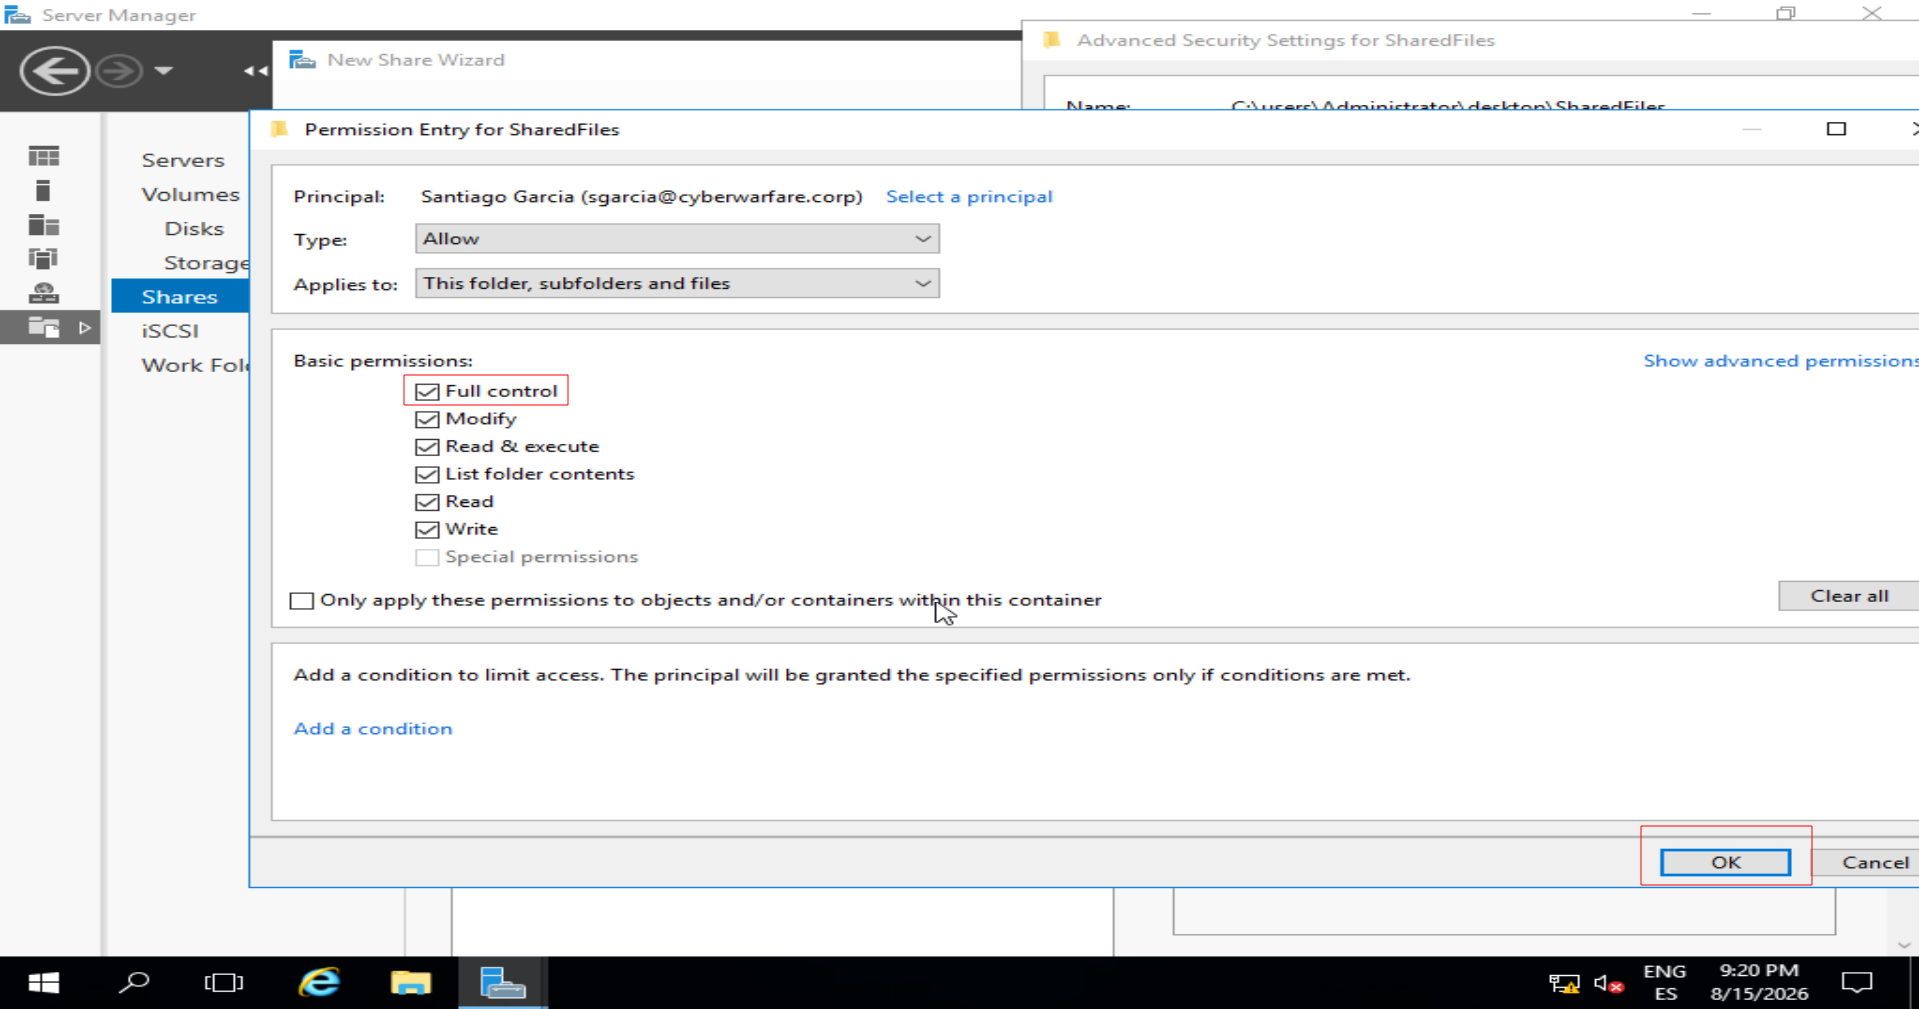
Task: Expand the Applies to dropdown
Action: pos(677,283)
